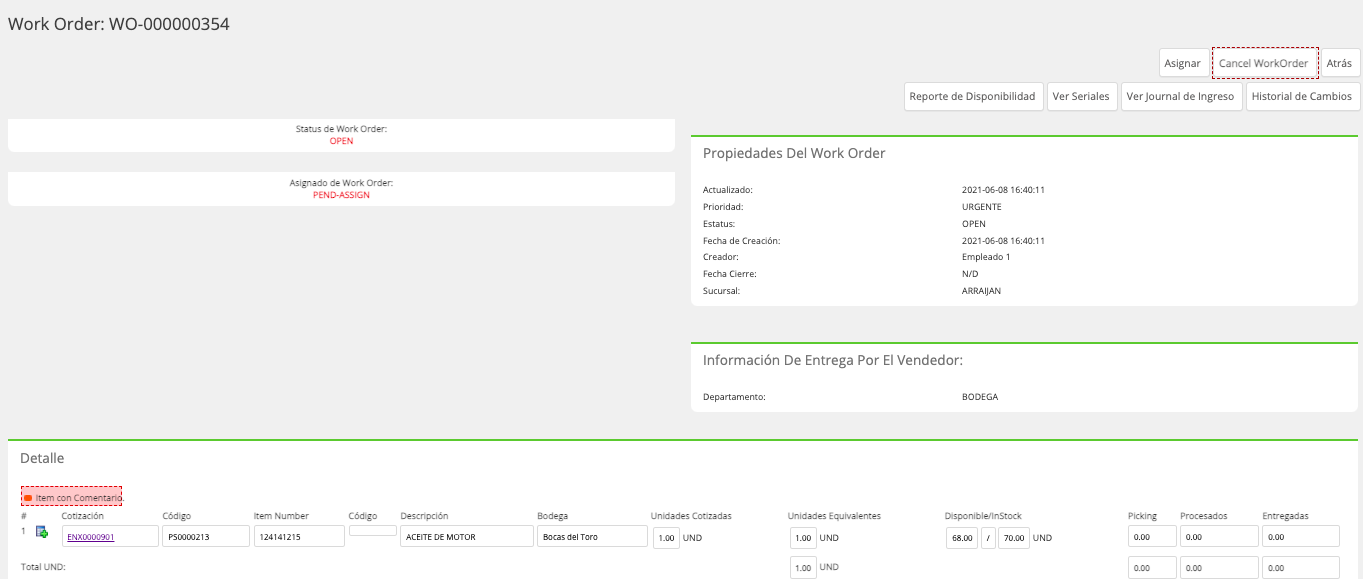
Task: Click the BODEGA department value
Action: point(980,397)
